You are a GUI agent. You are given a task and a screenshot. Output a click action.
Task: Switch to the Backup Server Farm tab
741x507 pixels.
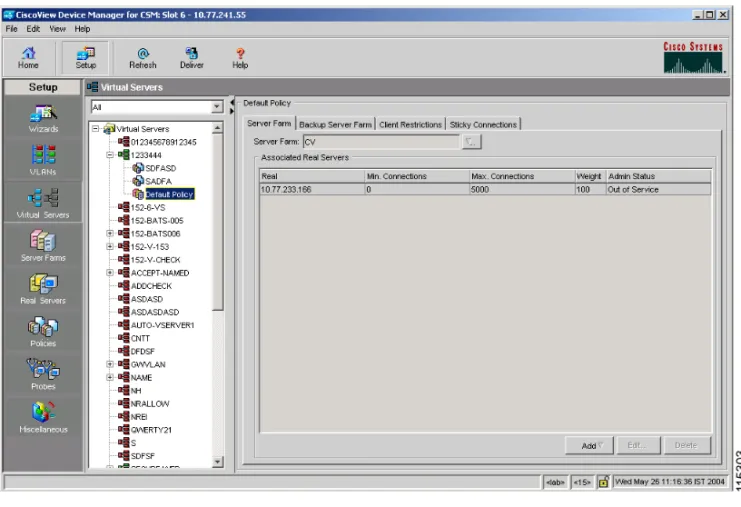[336, 124]
